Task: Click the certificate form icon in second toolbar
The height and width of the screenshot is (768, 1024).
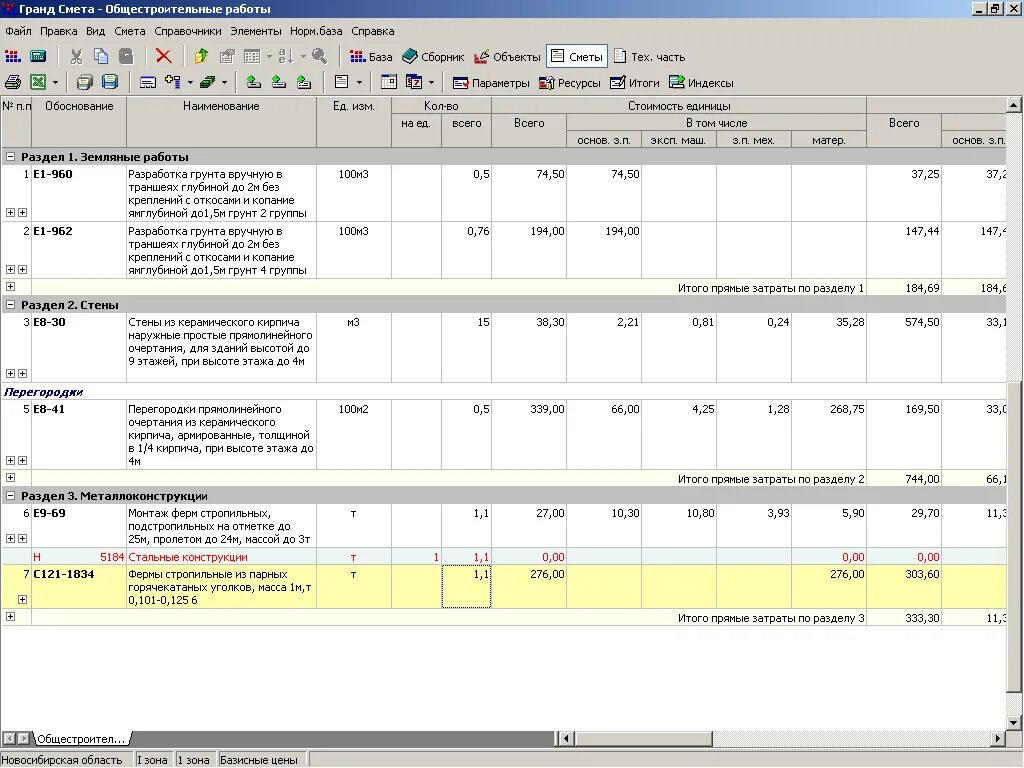Action: (x=148, y=82)
